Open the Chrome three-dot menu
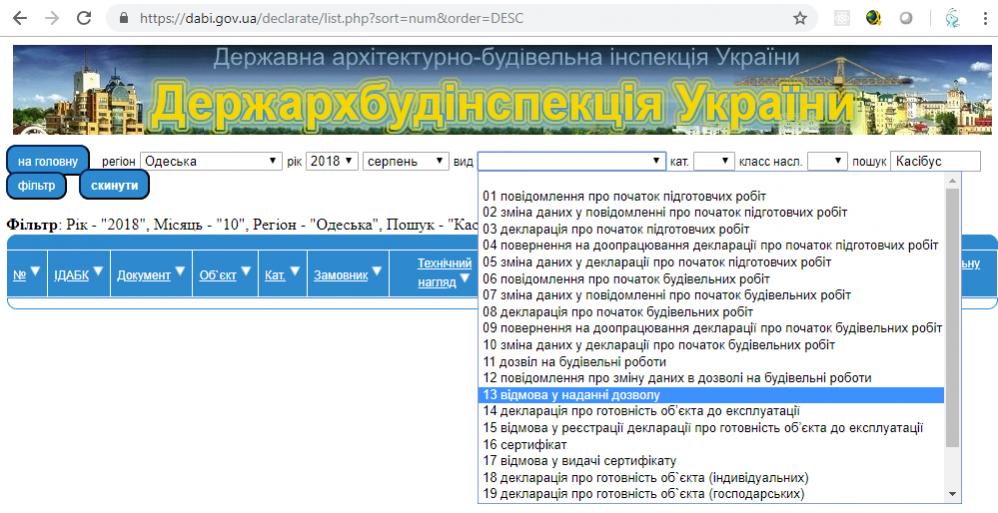The width and height of the screenshot is (998, 513). click(983, 18)
